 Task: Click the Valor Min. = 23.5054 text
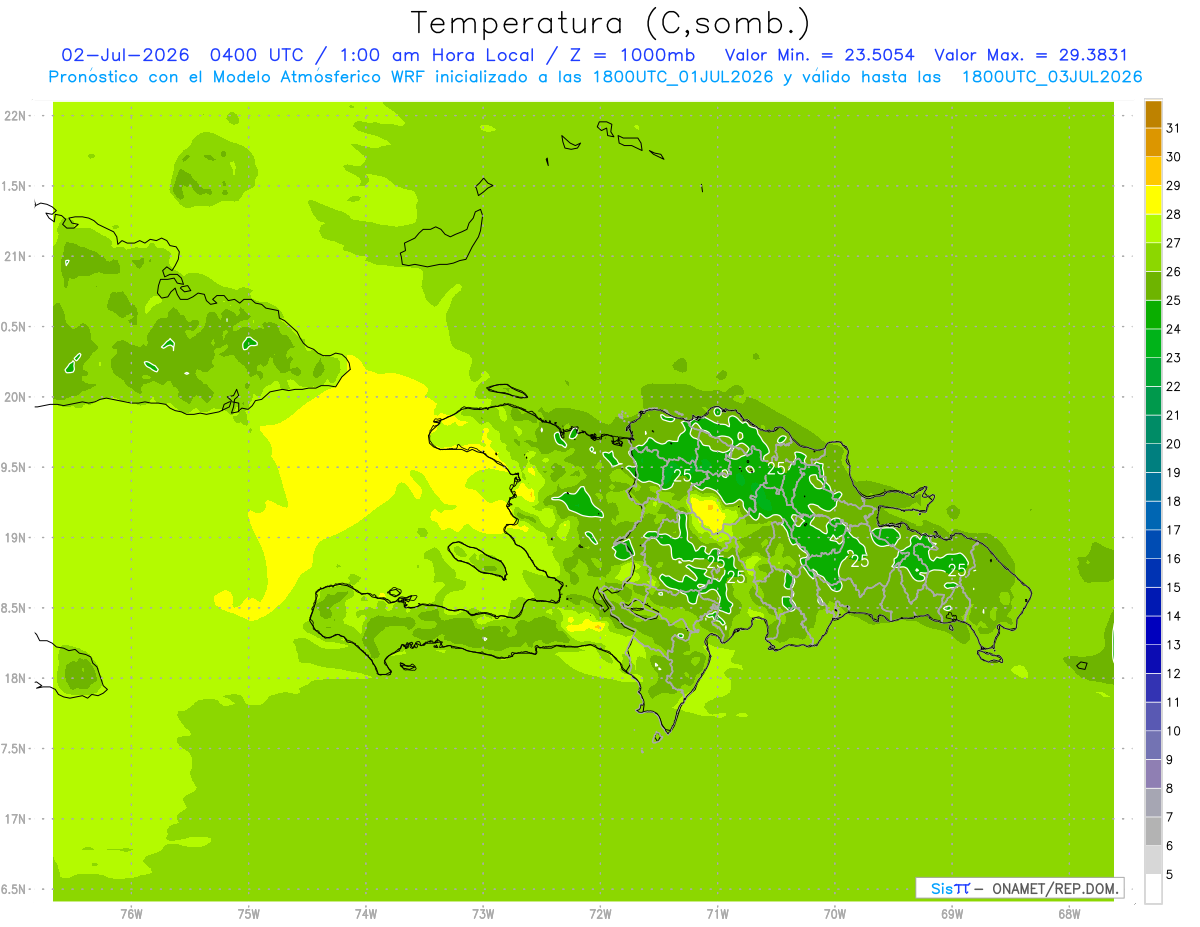(x=819, y=55)
